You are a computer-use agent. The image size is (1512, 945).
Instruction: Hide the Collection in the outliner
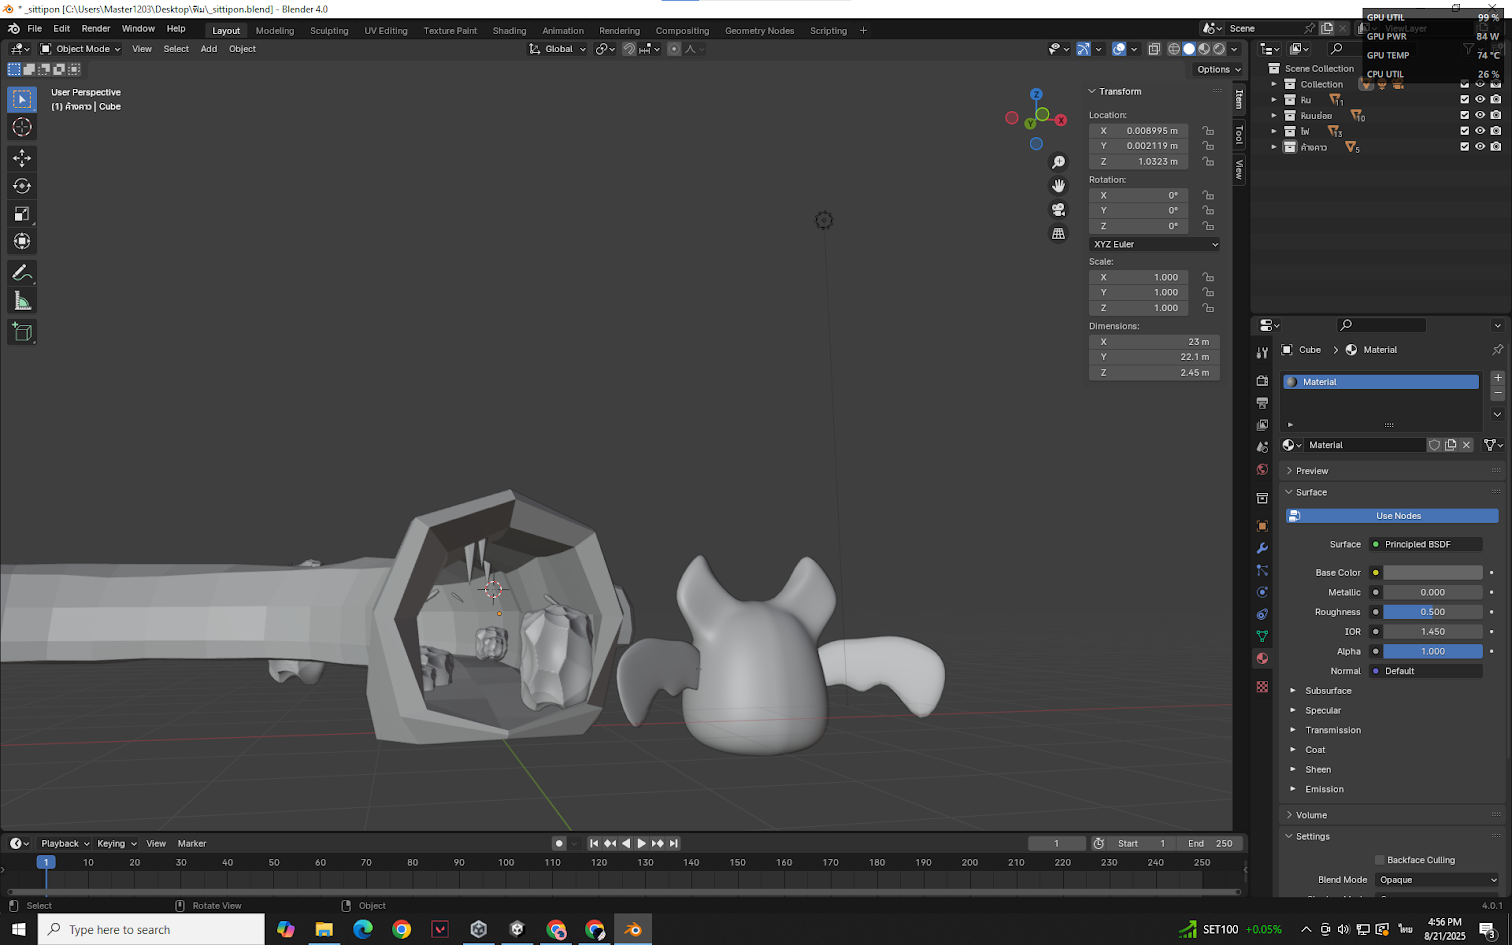tap(1480, 85)
